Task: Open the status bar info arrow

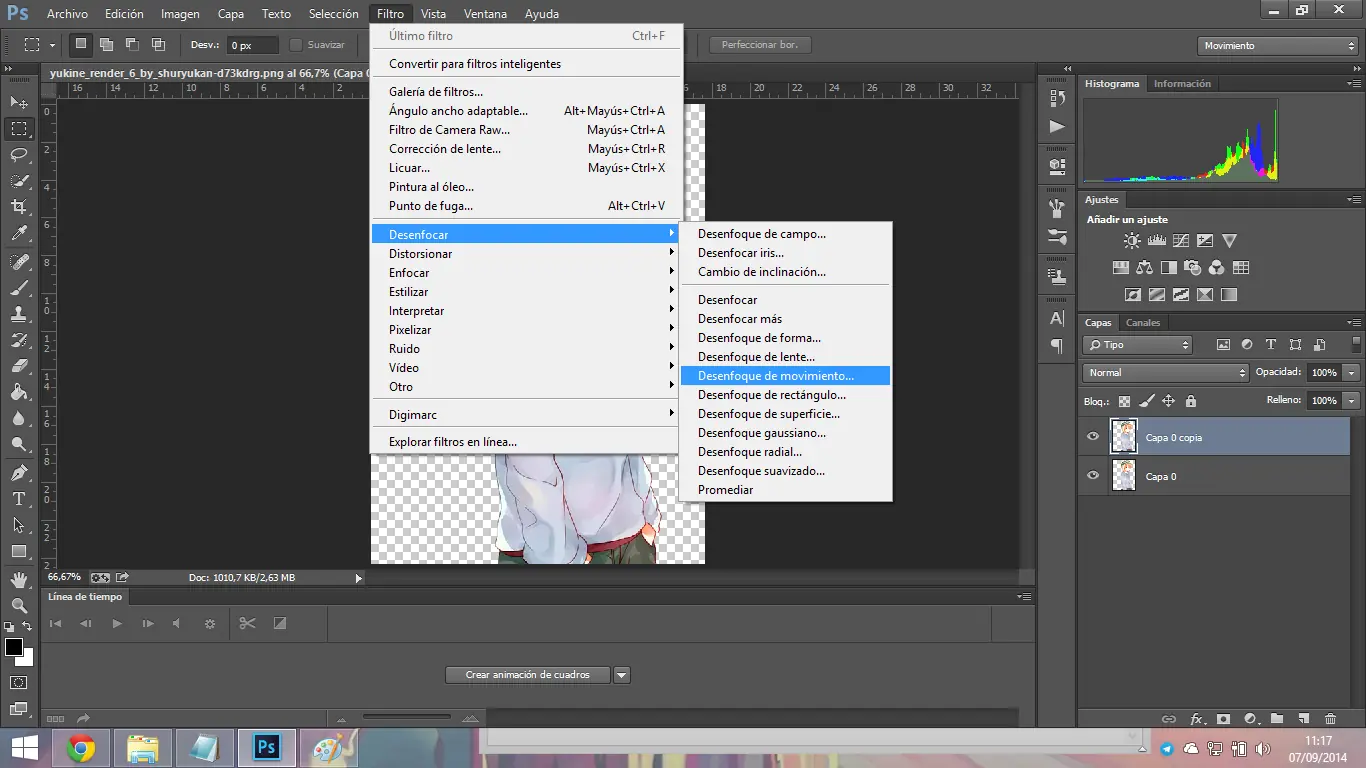Action: [358, 578]
